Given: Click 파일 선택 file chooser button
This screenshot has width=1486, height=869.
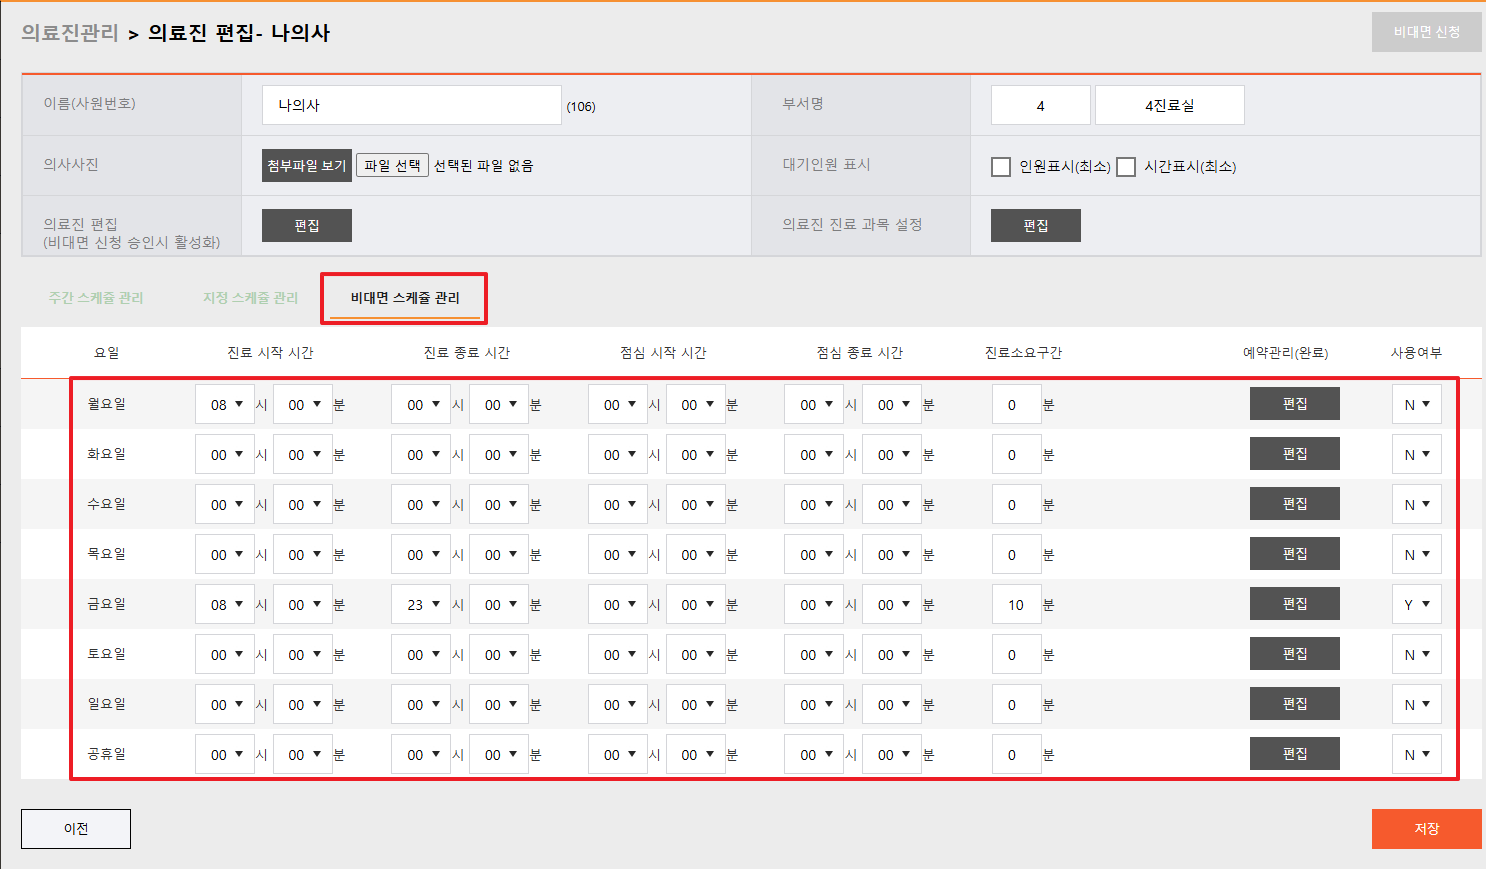Looking at the screenshot, I should tap(392, 166).
